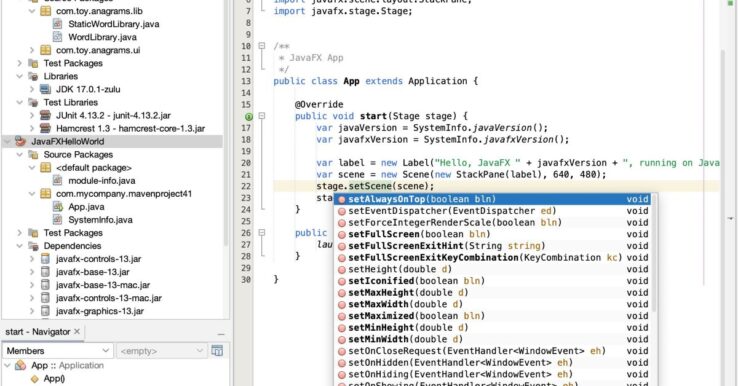This screenshot has width=738, height=386.
Task: Close the start - Navigator tab
Action: (x=77, y=331)
